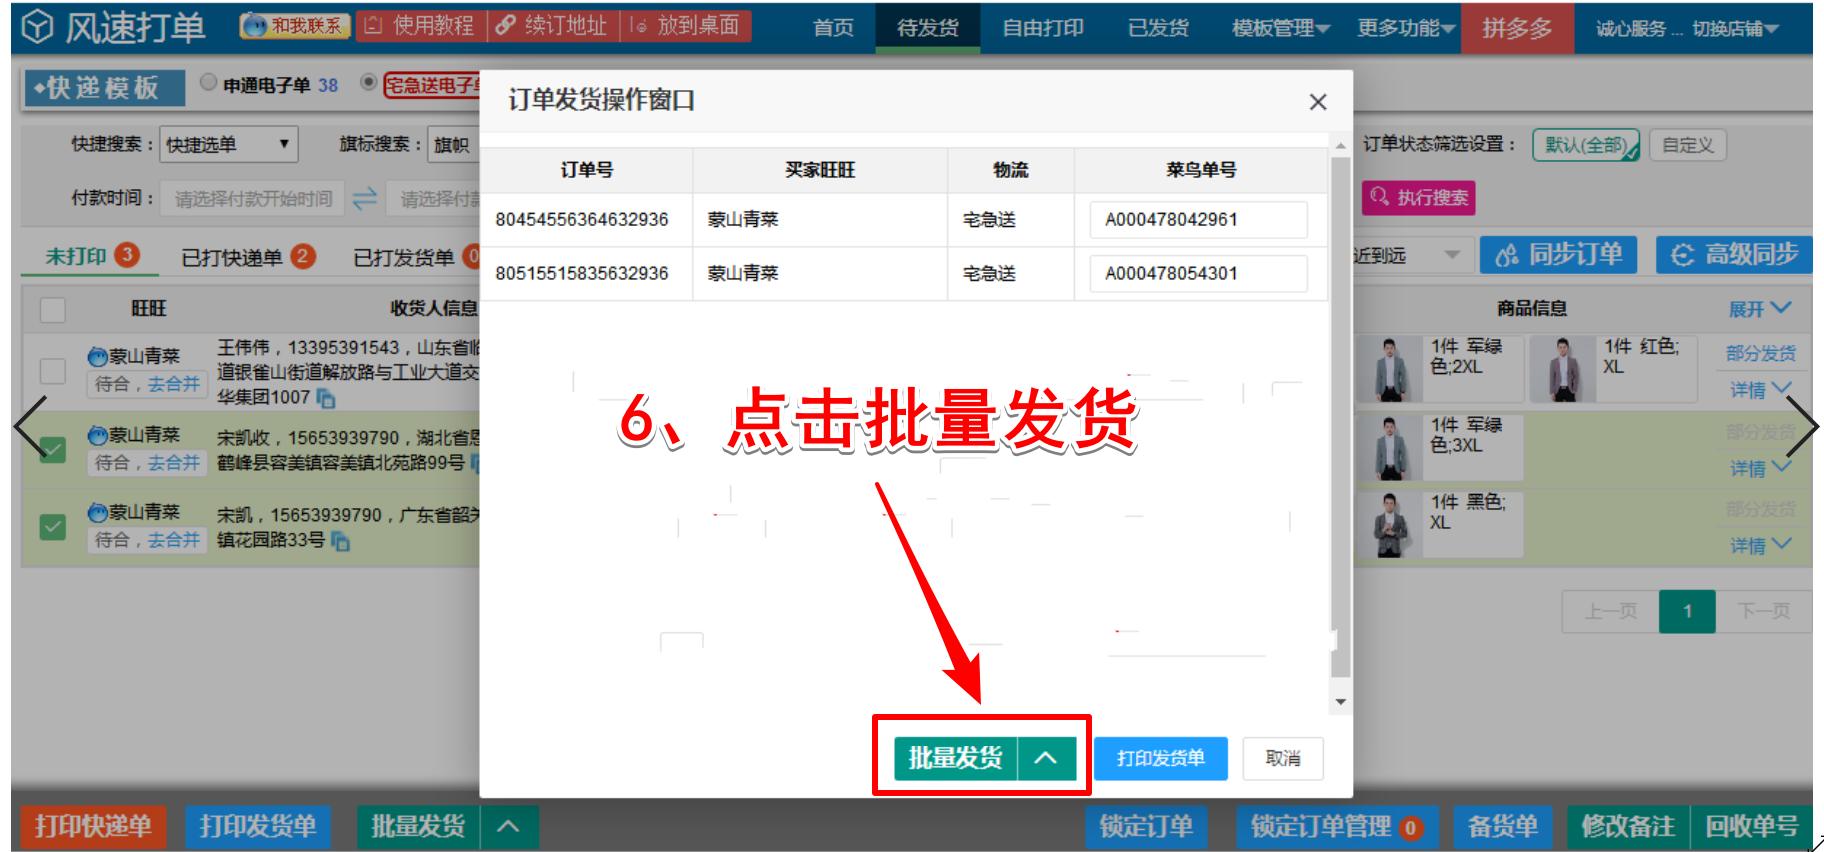
Task: Click 取消 button in dialog
Action: point(1283,759)
